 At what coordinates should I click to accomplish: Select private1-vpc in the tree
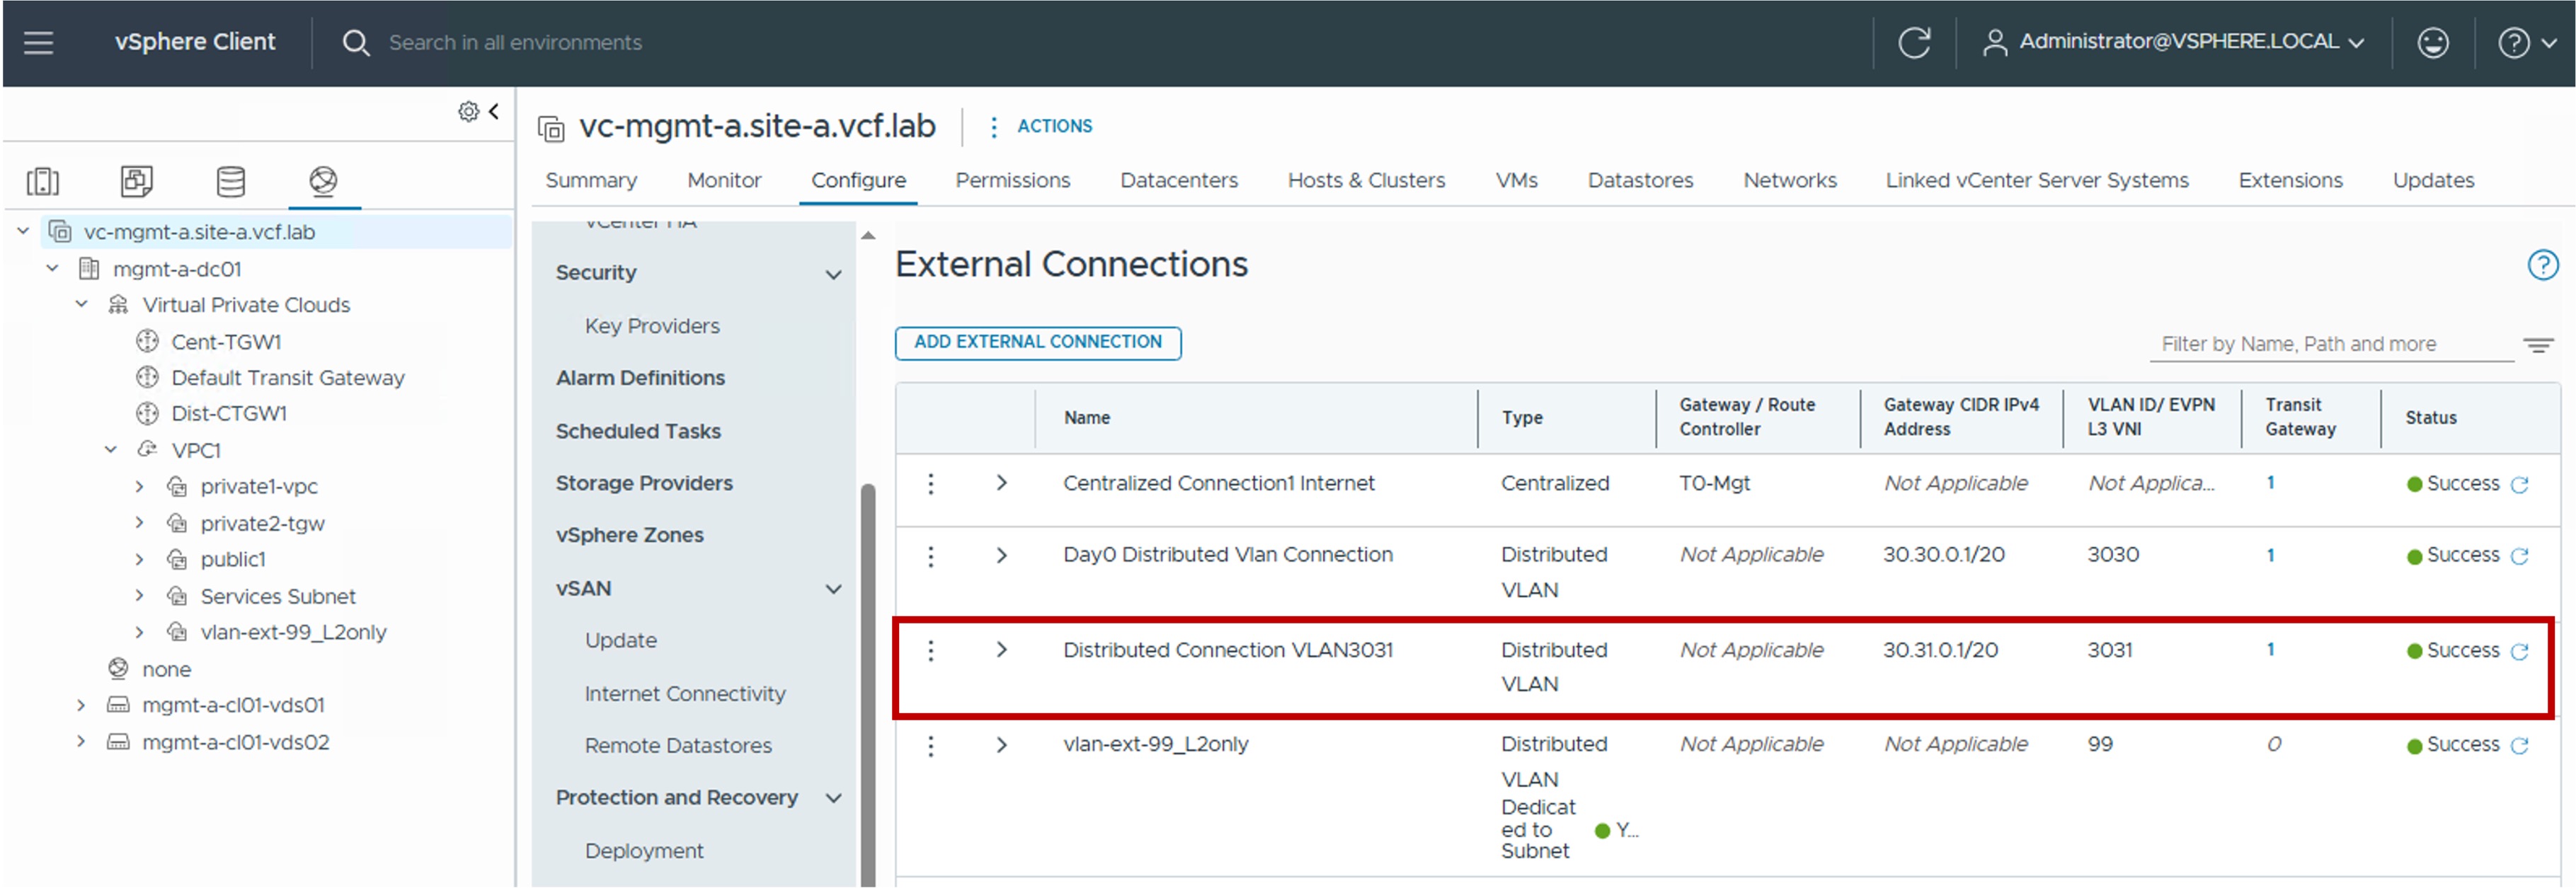pos(259,487)
